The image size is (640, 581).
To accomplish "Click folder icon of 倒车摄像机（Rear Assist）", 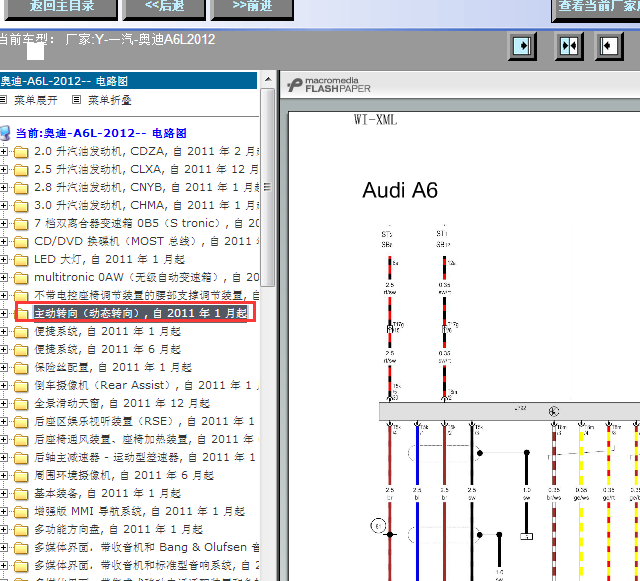I will pyautogui.click(x=21, y=385).
